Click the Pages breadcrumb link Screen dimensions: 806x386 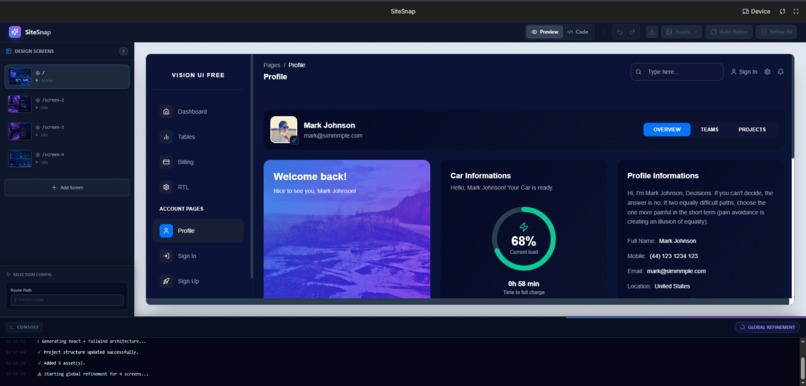point(272,65)
